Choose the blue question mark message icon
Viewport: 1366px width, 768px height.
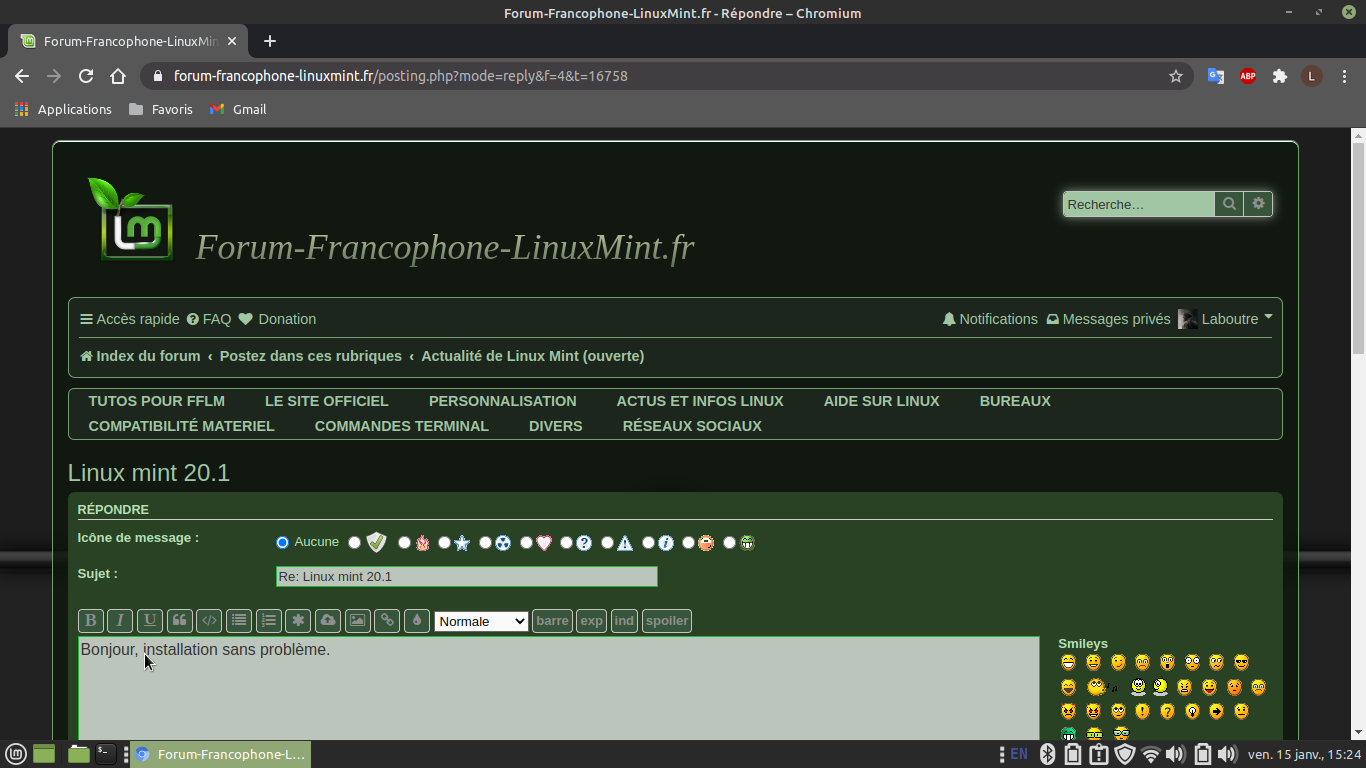566,543
